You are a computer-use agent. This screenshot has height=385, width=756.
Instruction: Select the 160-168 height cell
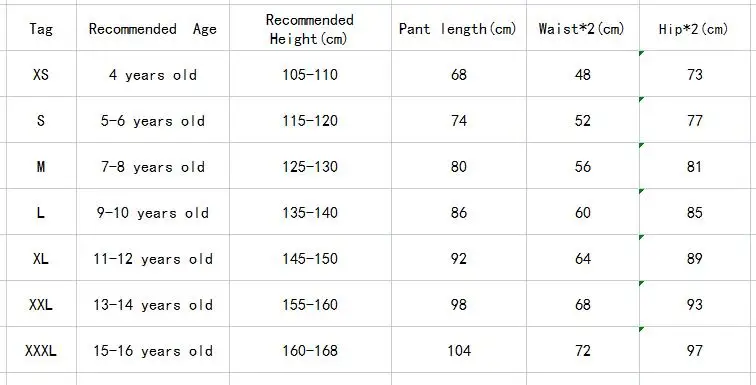tap(310, 350)
